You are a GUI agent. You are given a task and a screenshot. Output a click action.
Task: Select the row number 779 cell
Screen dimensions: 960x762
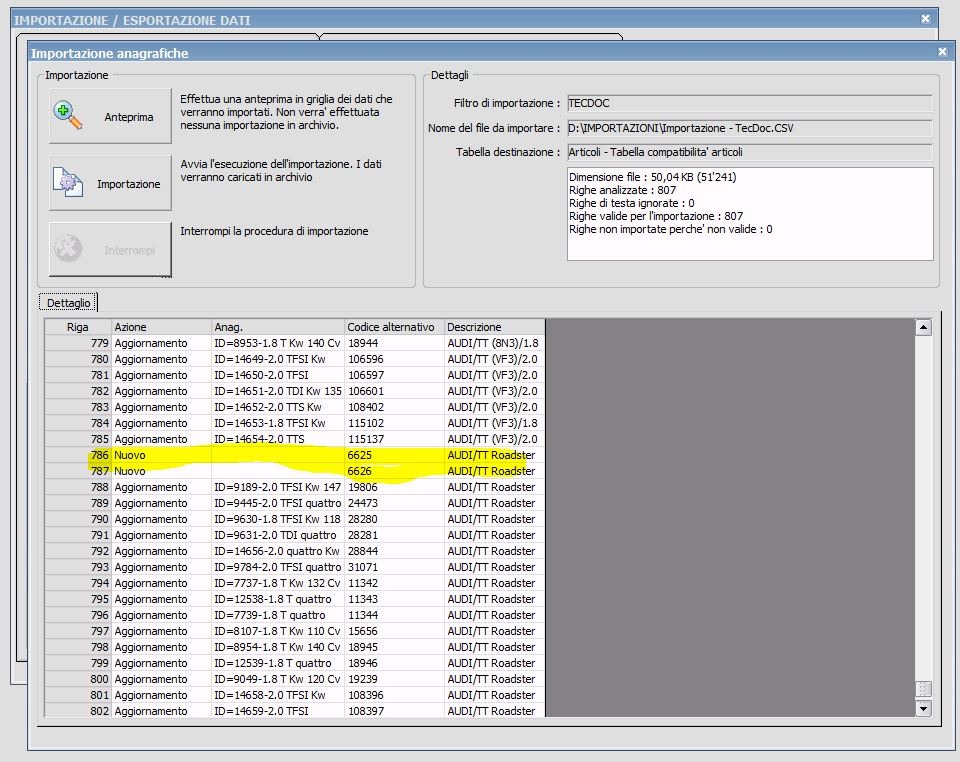tap(78, 343)
